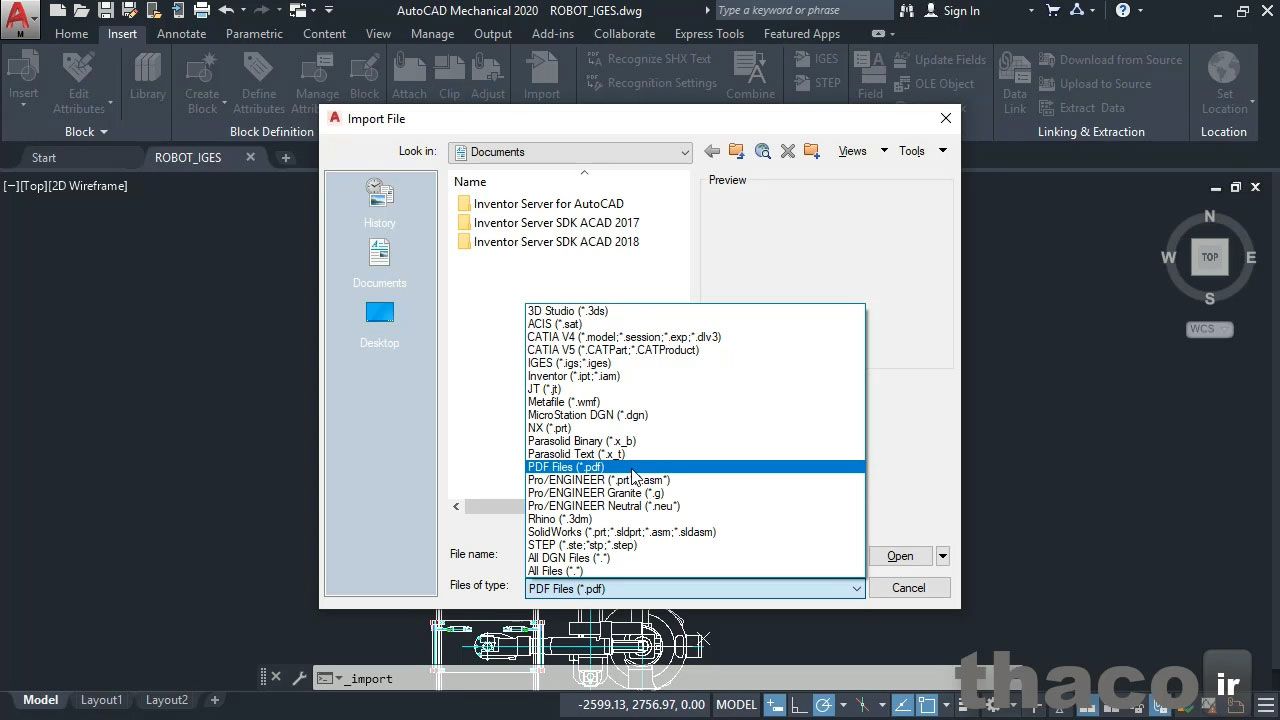This screenshot has width=1280, height=720.
Task: Click the Delete X icon in dialog toolbar
Action: click(788, 151)
